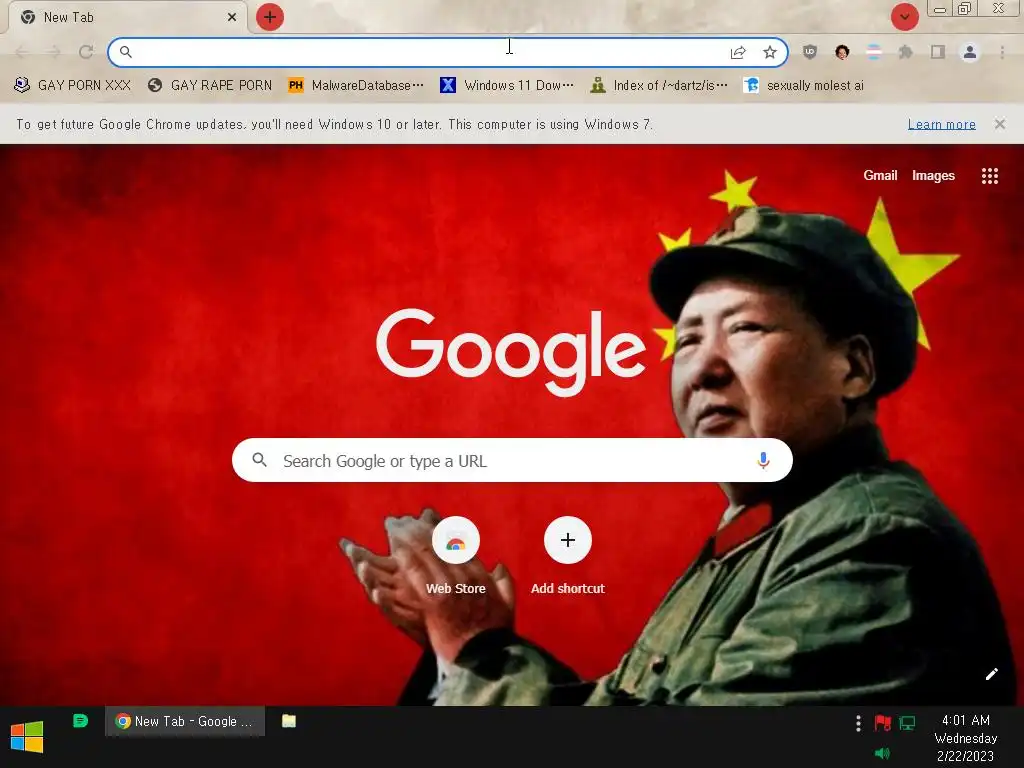Image resolution: width=1024 pixels, height=768 pixels.
Task: Close the New Tab tab
Action: click(x=232, y=18)
